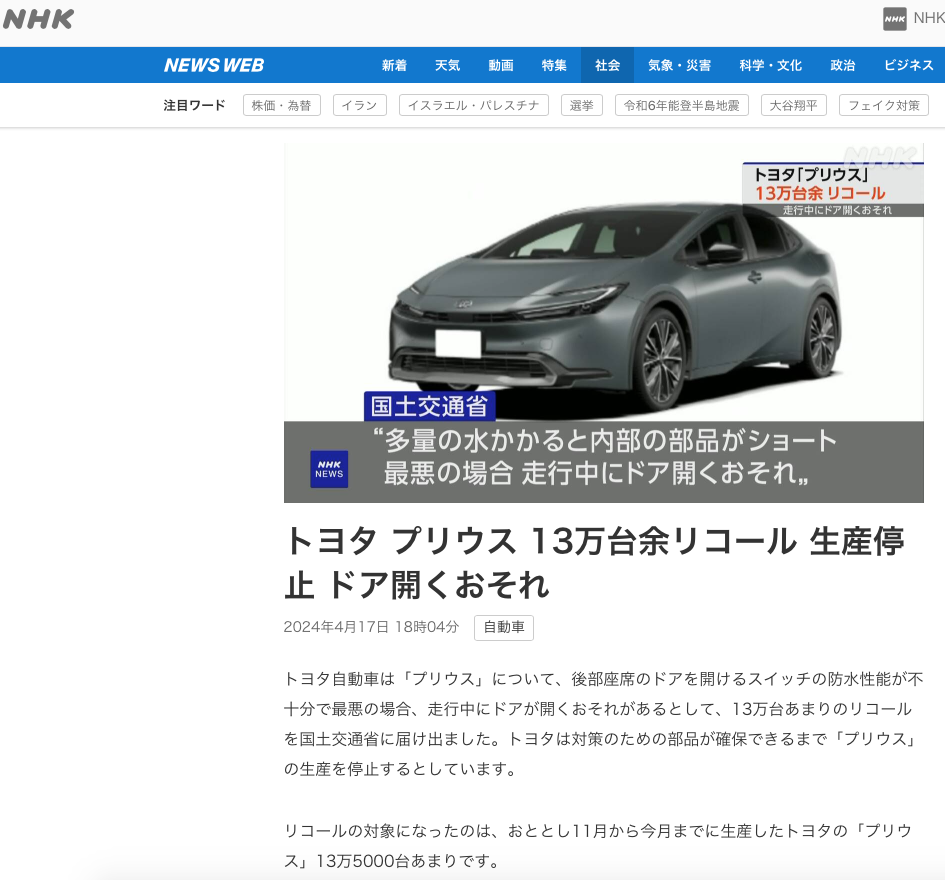Click the フェイク対策 keyword tag
The width and height of the screenshot is (945, 880).
[884, 105]
